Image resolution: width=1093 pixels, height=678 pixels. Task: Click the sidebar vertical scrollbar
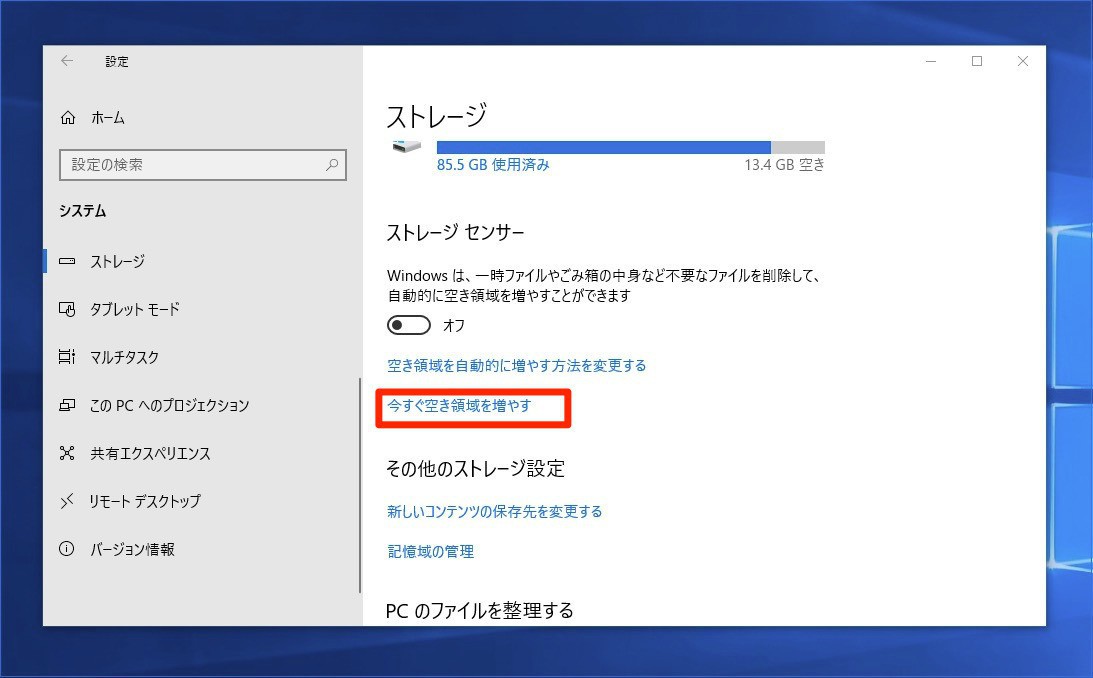click(360, 486)
